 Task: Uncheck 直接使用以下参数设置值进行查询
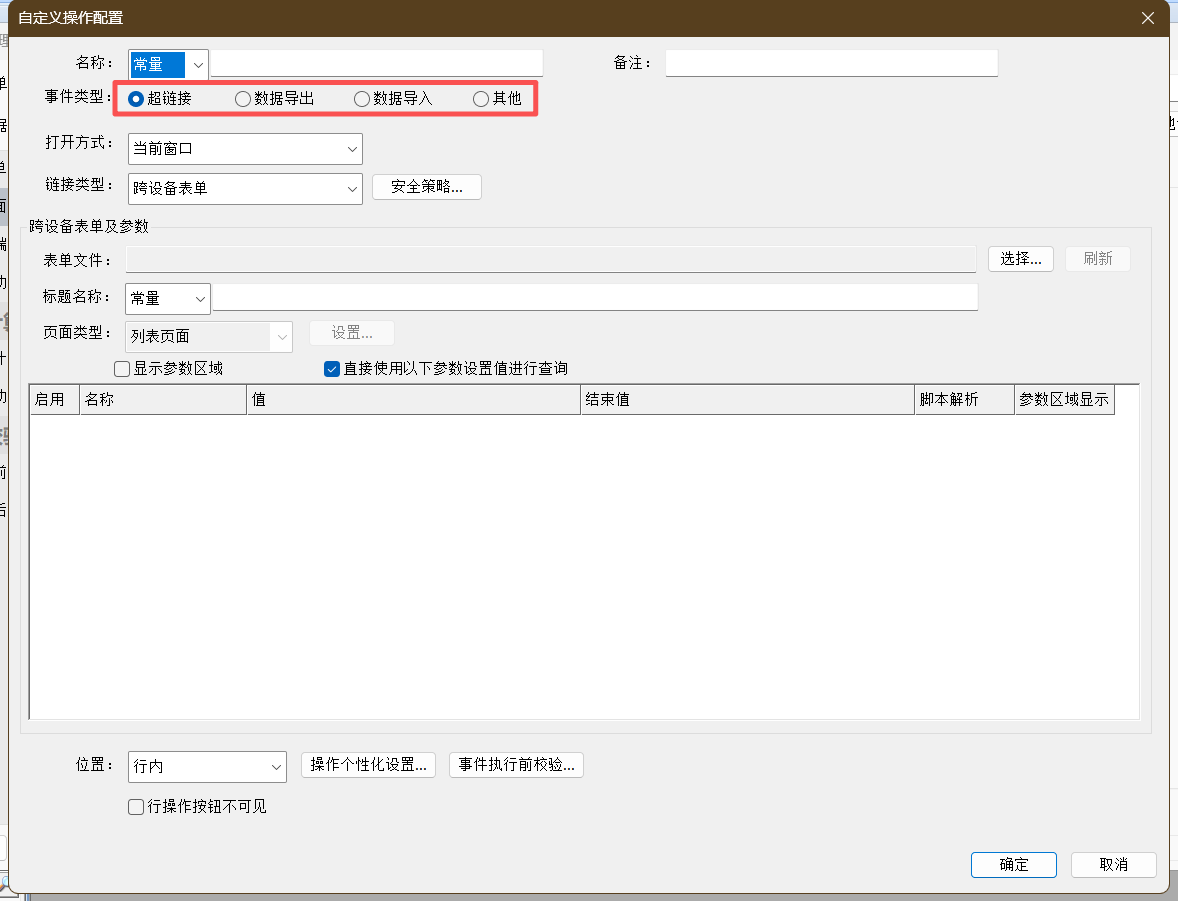332,369
